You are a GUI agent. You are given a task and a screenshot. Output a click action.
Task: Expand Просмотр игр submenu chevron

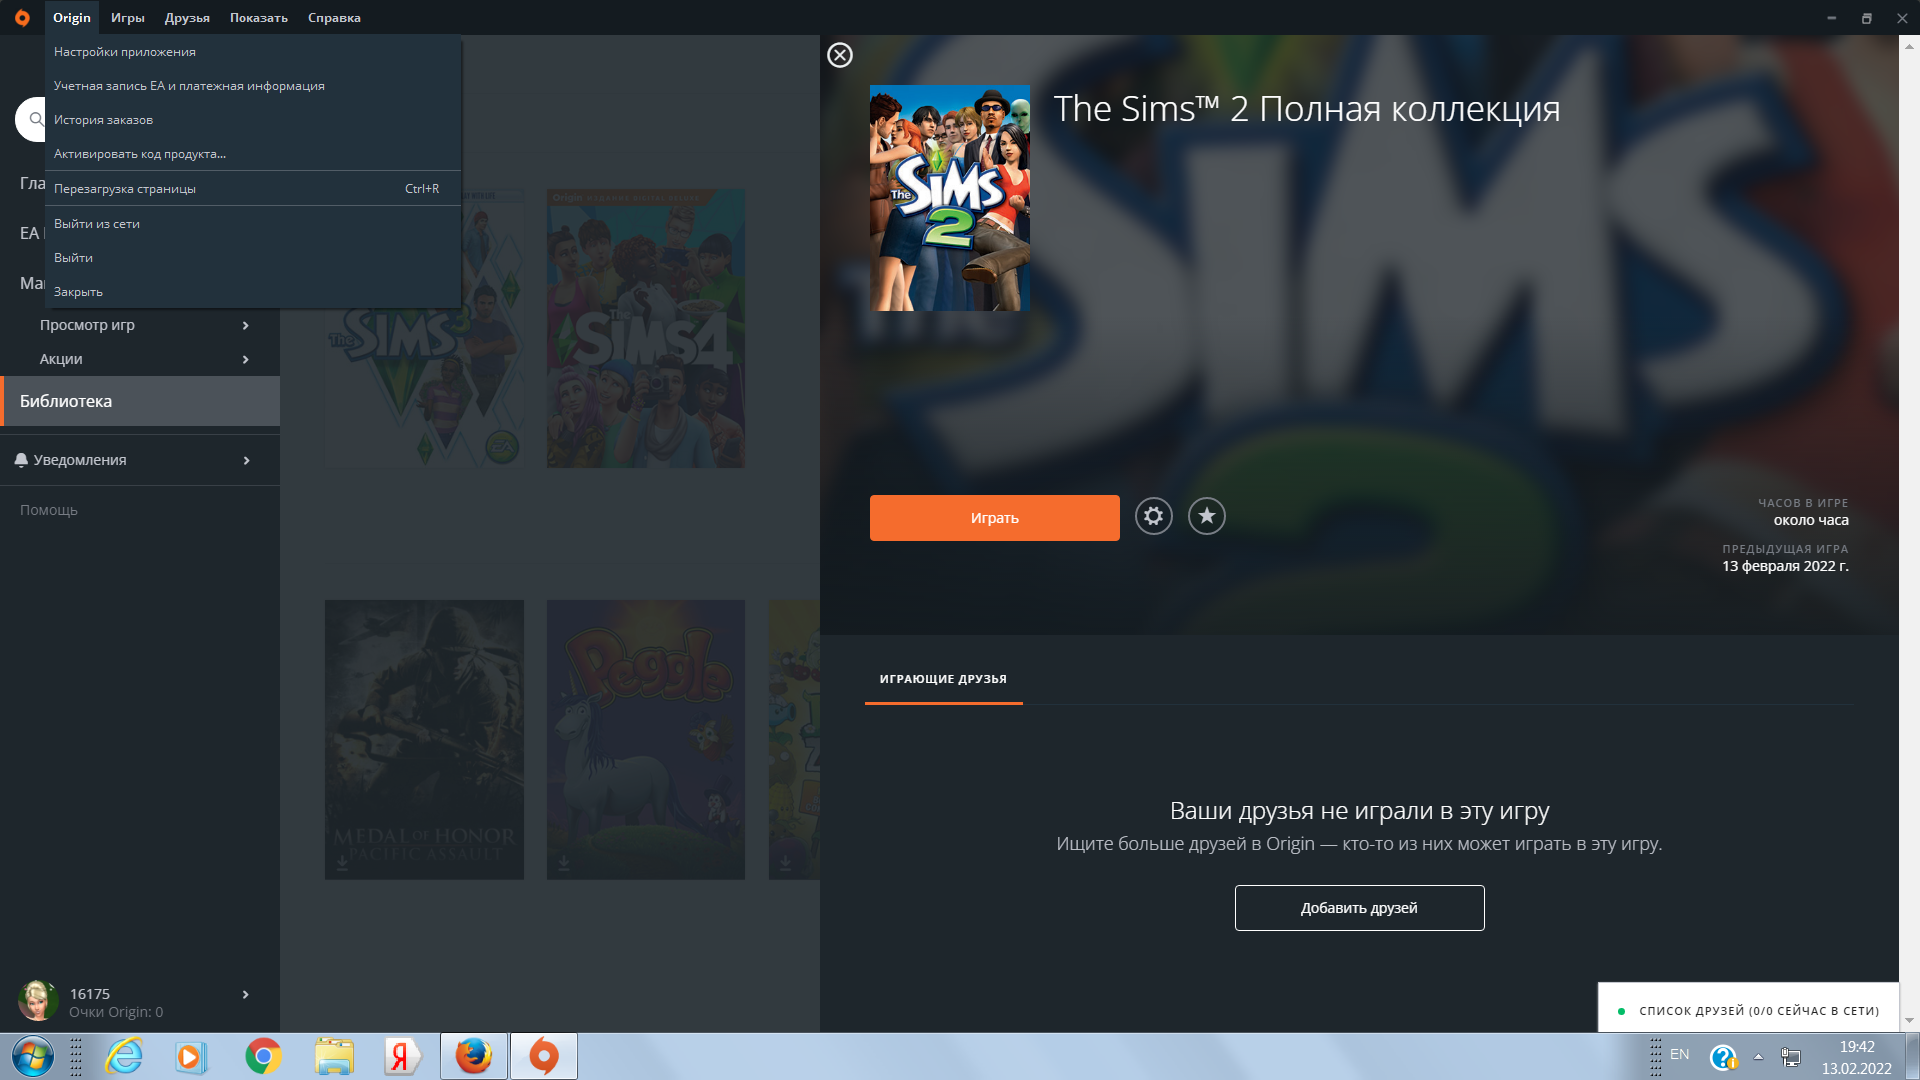246,326
